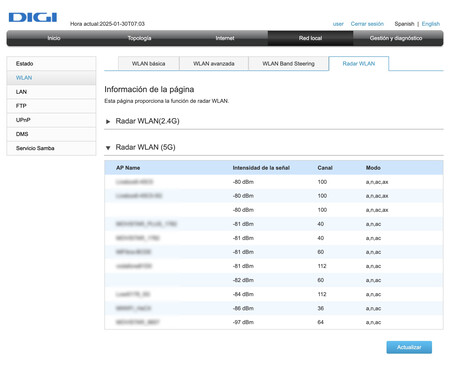The image size is (450, 373).
Task: Open the Inicio menu
Action: pos(54,38)
